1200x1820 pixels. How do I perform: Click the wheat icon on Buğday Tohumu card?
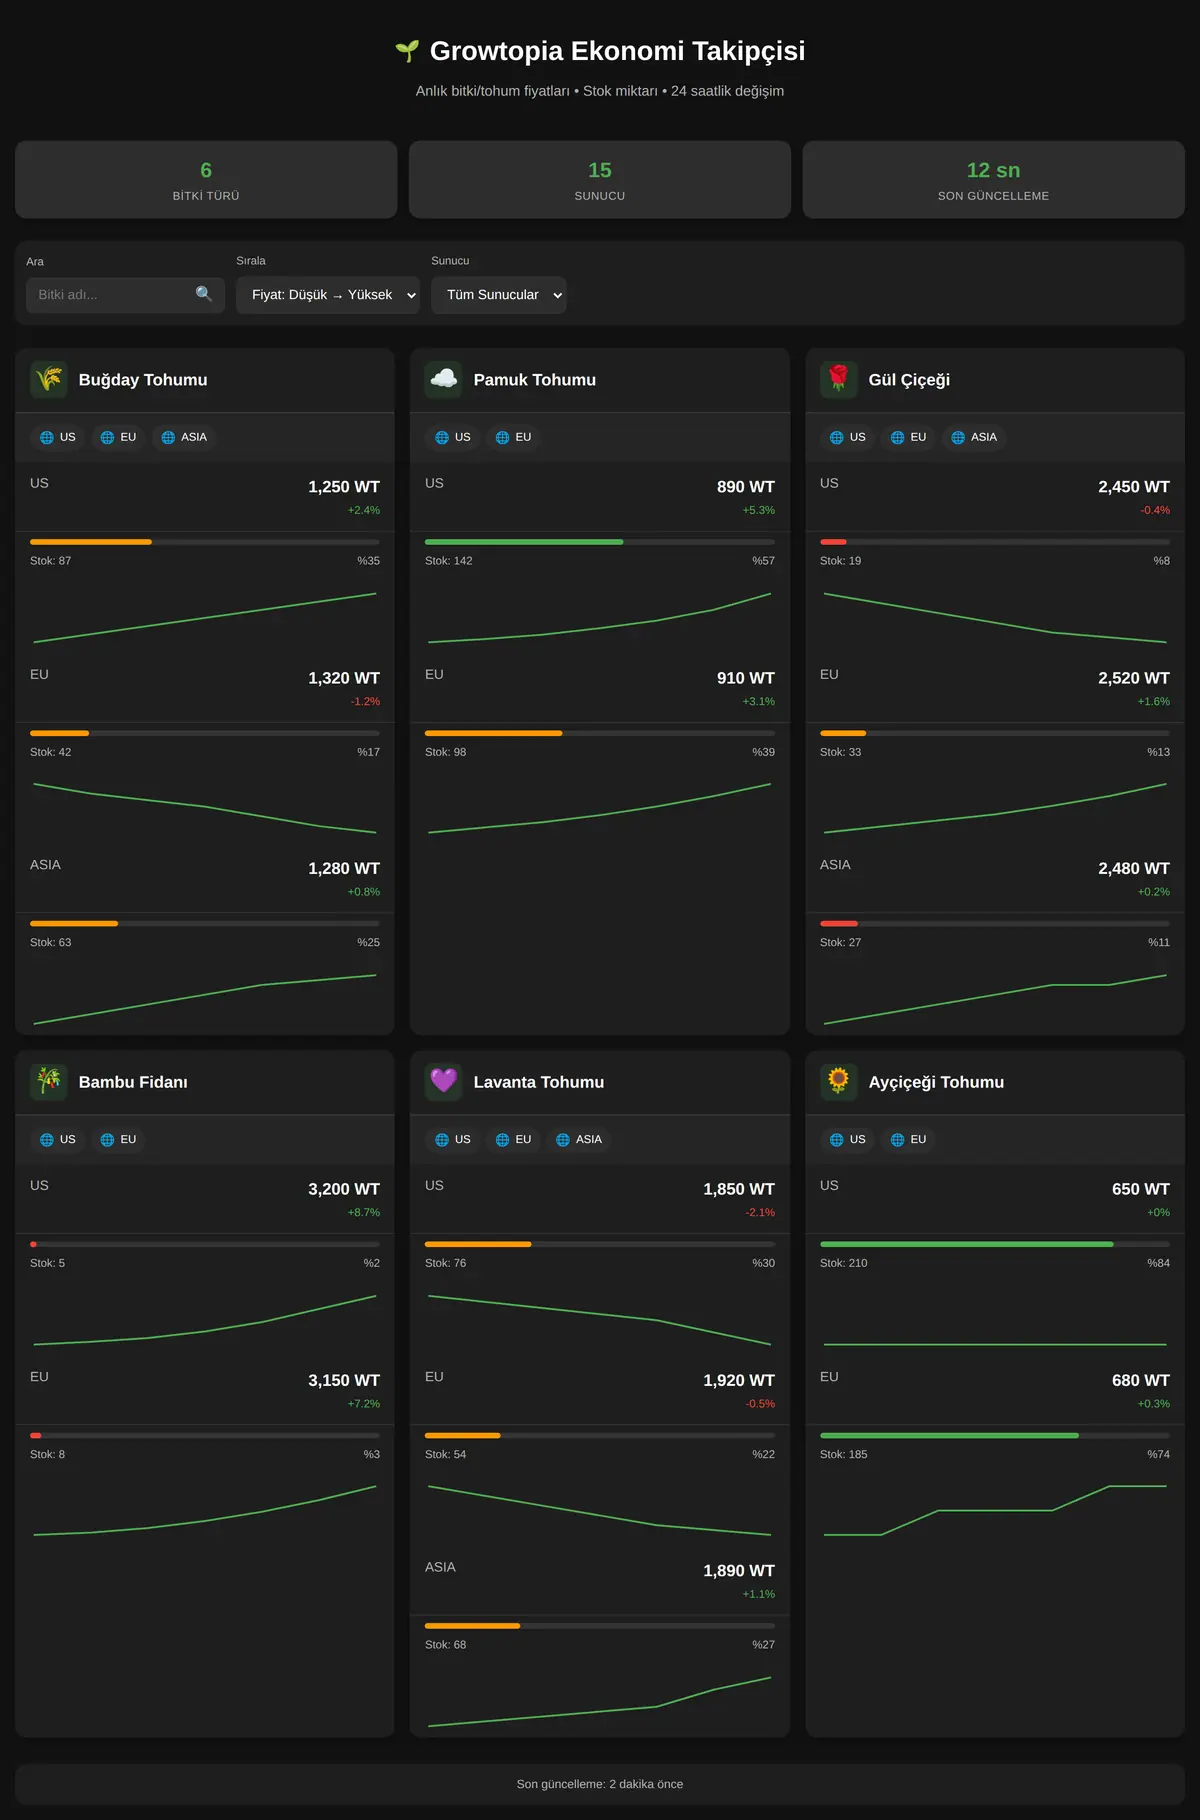49,380
